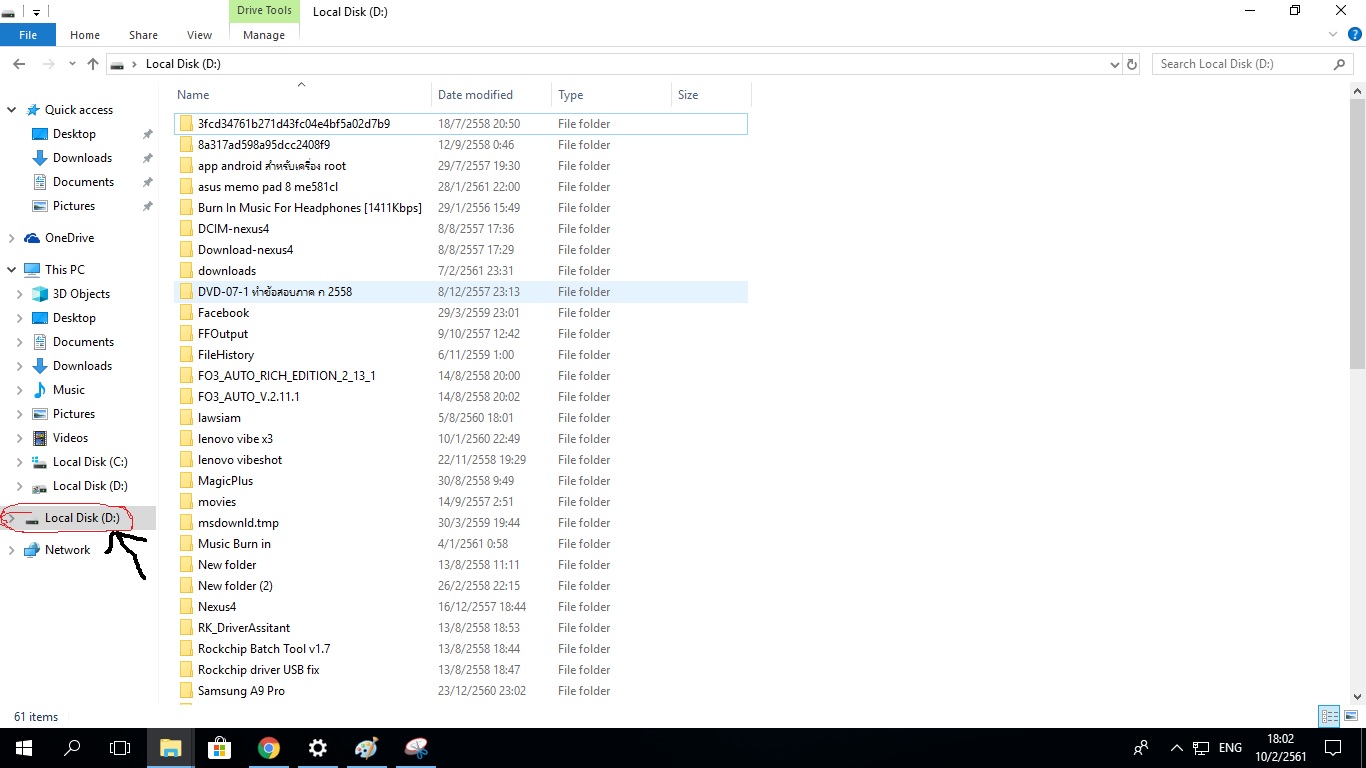Sort by the Type column header
The width and height of the screenshot is (1366, 768).
pyautogui.click(x=611, y=95)
